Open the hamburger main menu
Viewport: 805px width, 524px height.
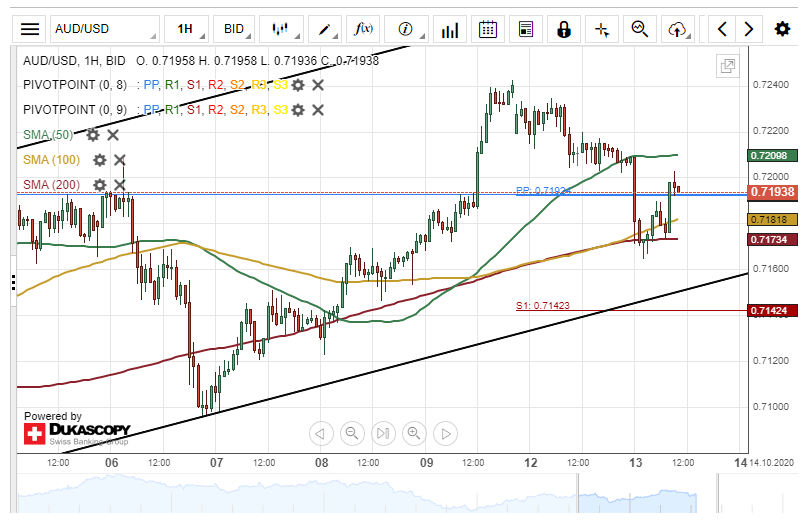tap(31, 29)
